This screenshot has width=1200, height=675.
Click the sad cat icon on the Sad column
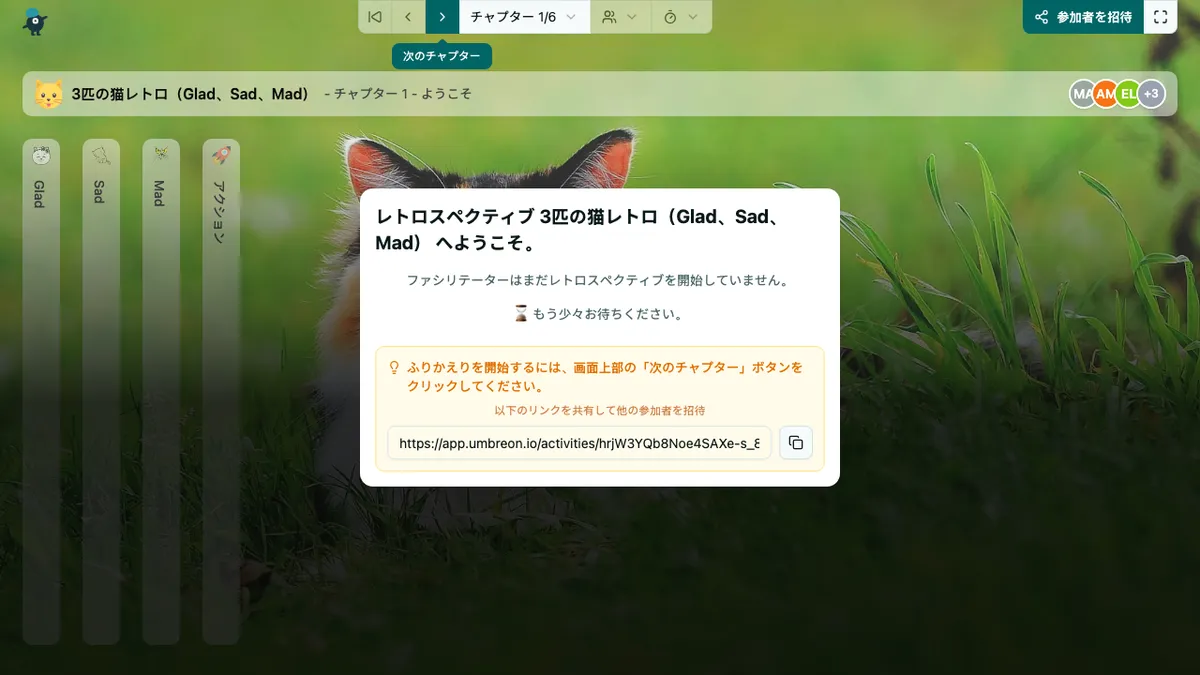(x=100, y=152)
